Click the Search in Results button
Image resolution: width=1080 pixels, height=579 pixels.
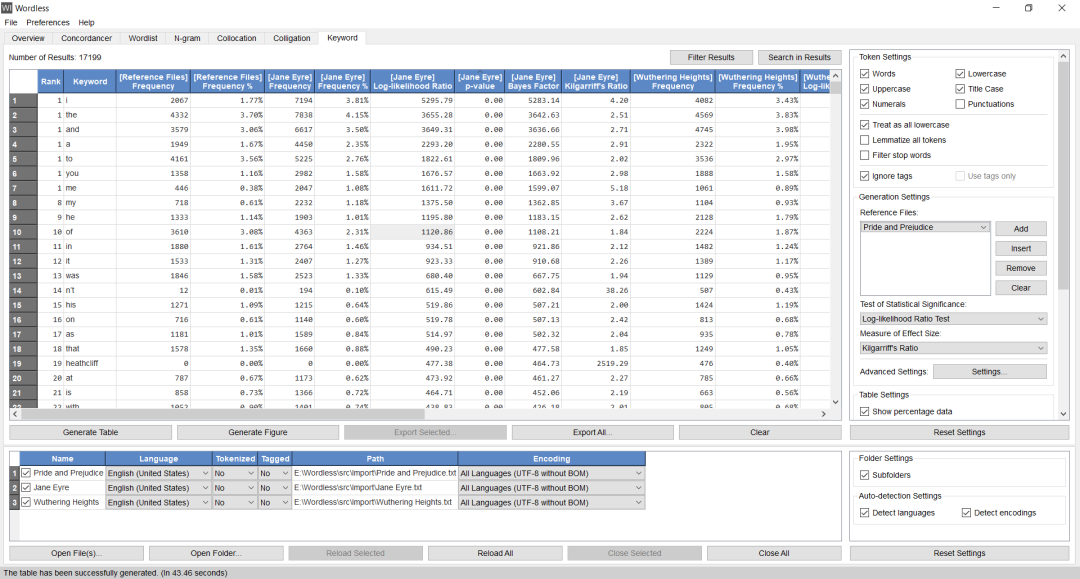pos(799,57)
